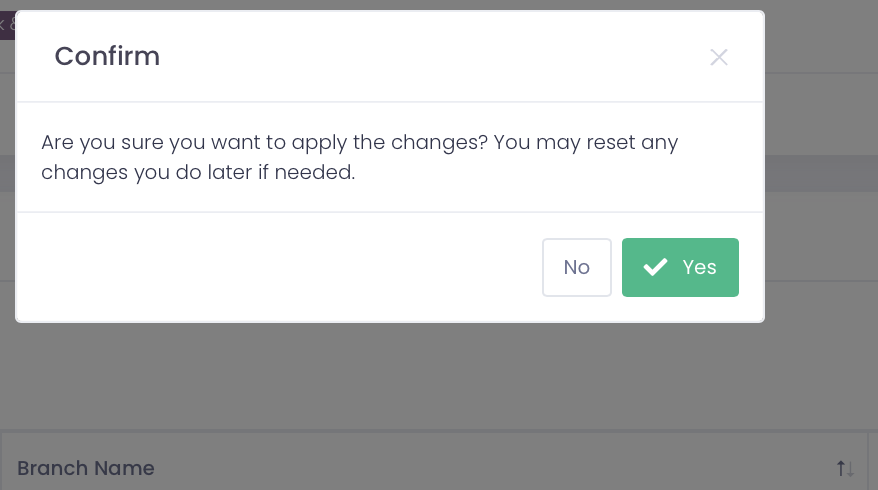Screen dimensions: 878x490
Task: Close the Confirm dialog with the X
Action: pos(718,57)
